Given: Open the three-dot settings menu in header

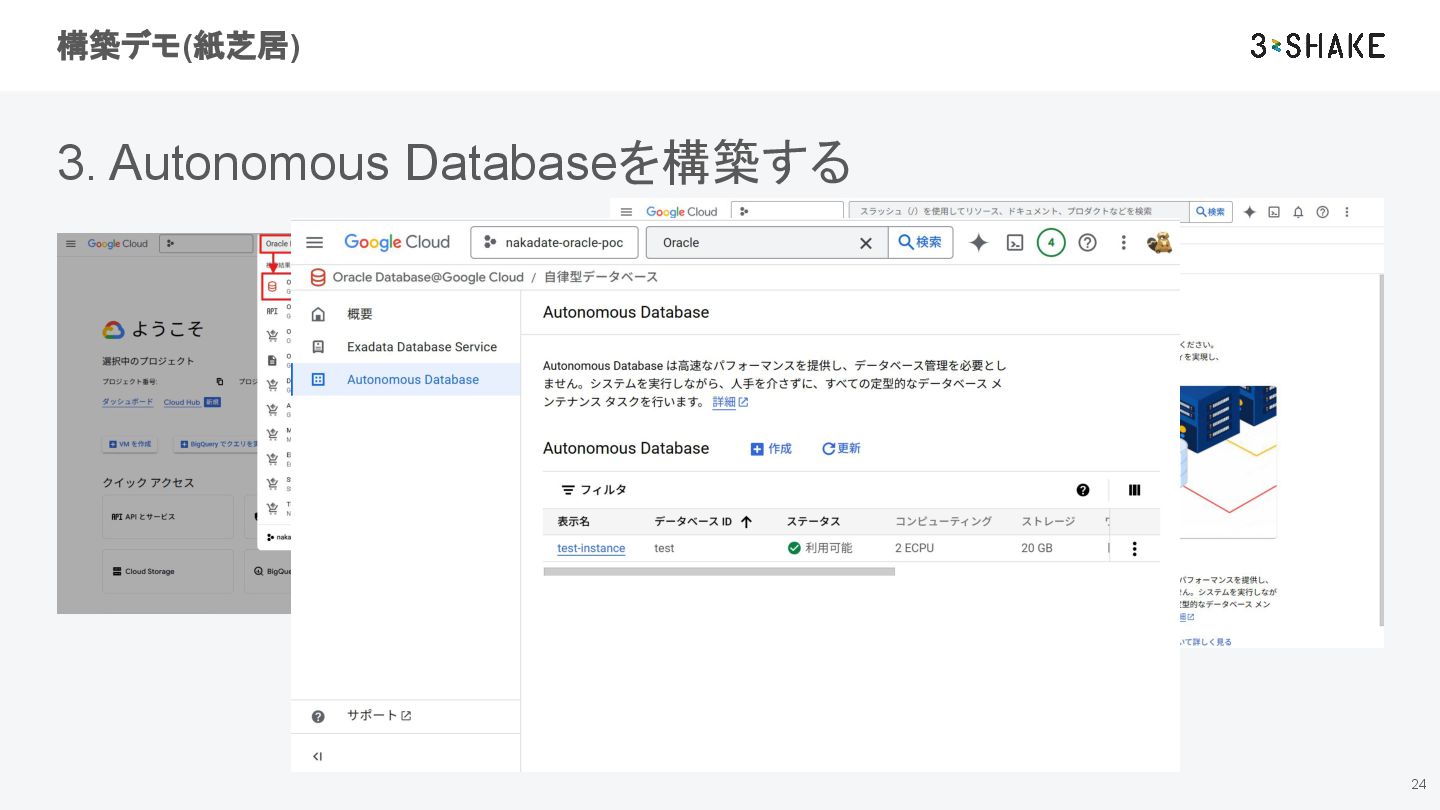Looking at the screenshot, I should (1123, 242).
